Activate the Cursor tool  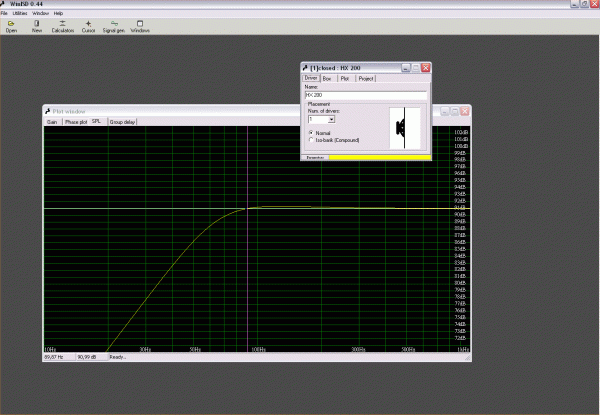click(x=88, y=25)
